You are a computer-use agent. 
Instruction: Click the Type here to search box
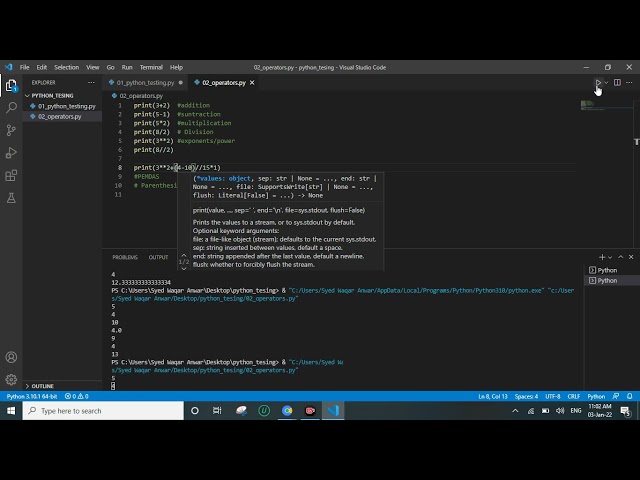point(103,411)
